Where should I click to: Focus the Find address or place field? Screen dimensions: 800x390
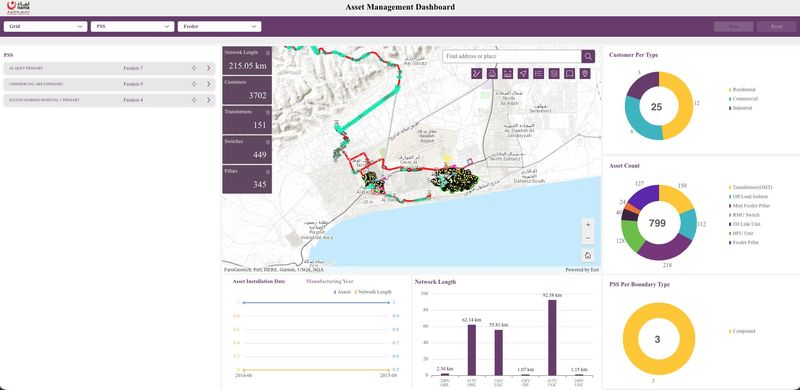[x=512, y=56]
